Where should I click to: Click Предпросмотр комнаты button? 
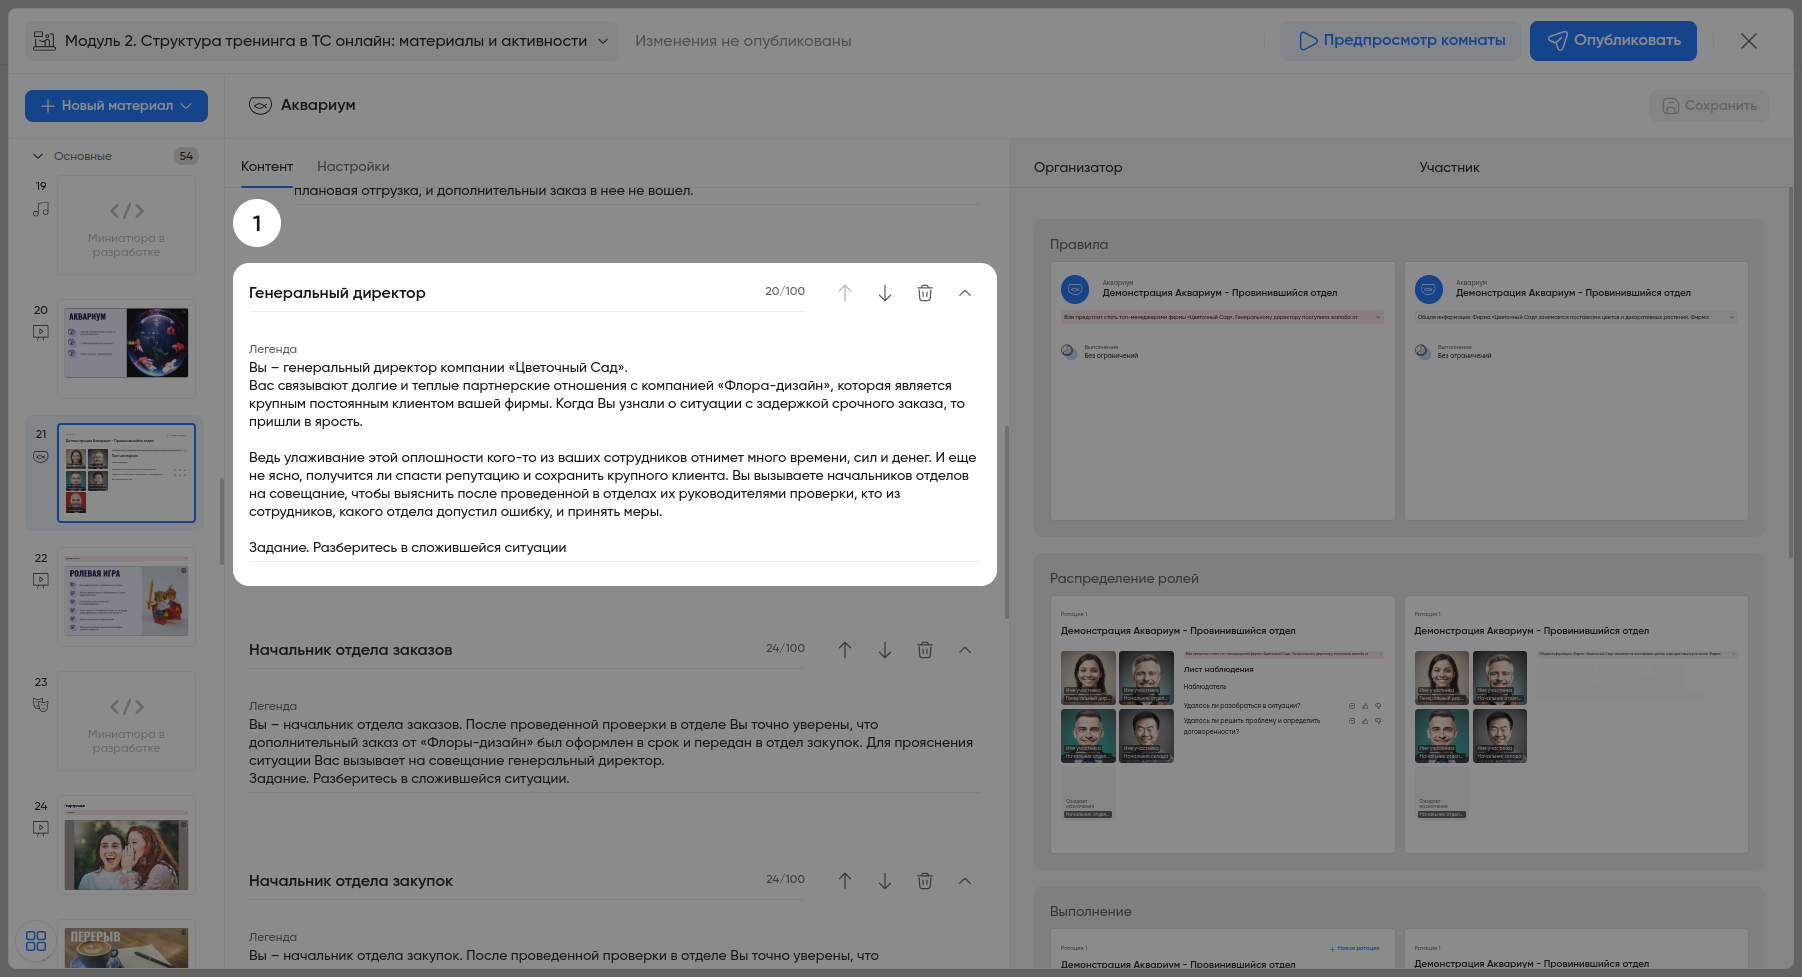tap(1401, 41)
